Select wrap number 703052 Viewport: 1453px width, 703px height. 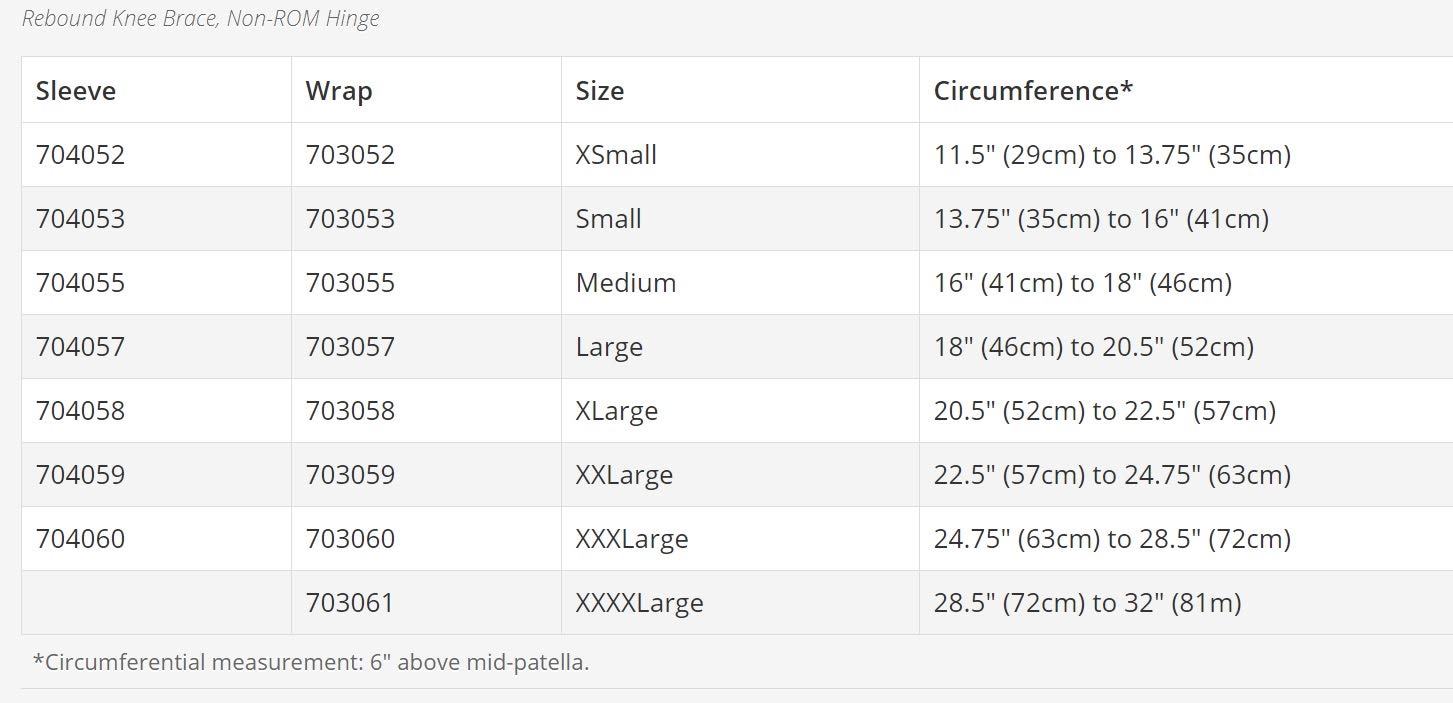(351, 155)
